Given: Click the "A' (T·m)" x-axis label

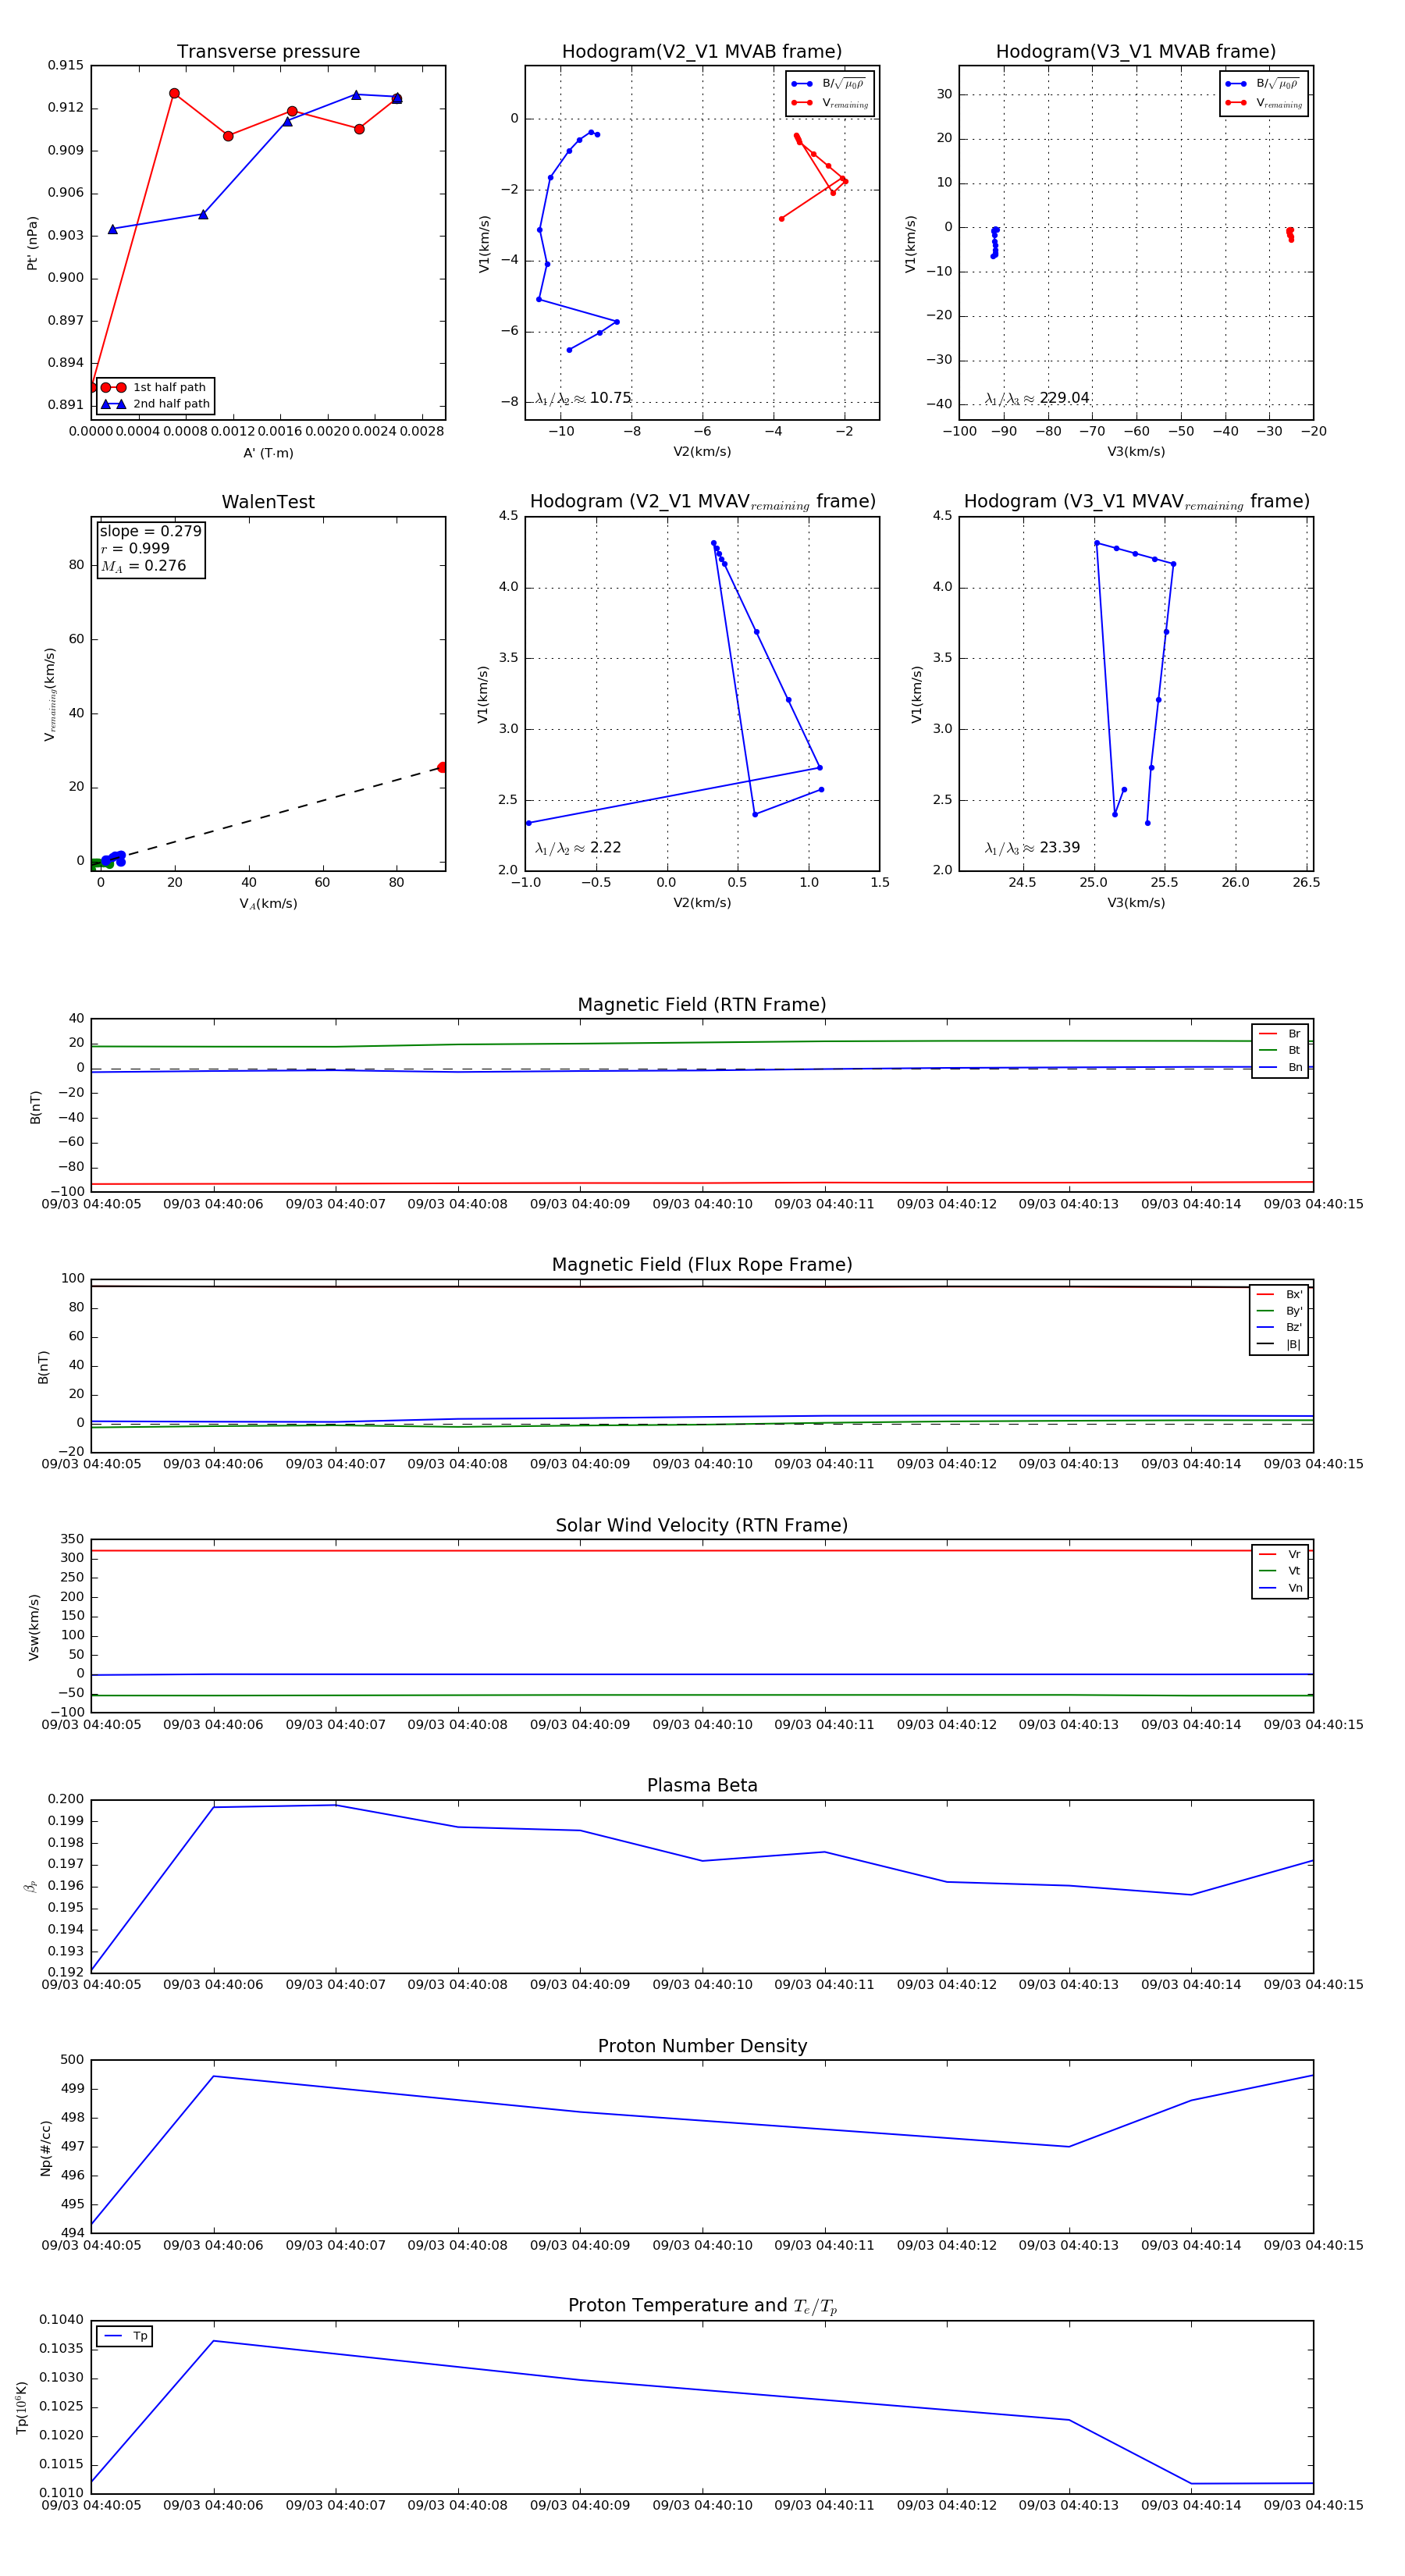Looking at the screenshot, I should click(x=268, y=453).
